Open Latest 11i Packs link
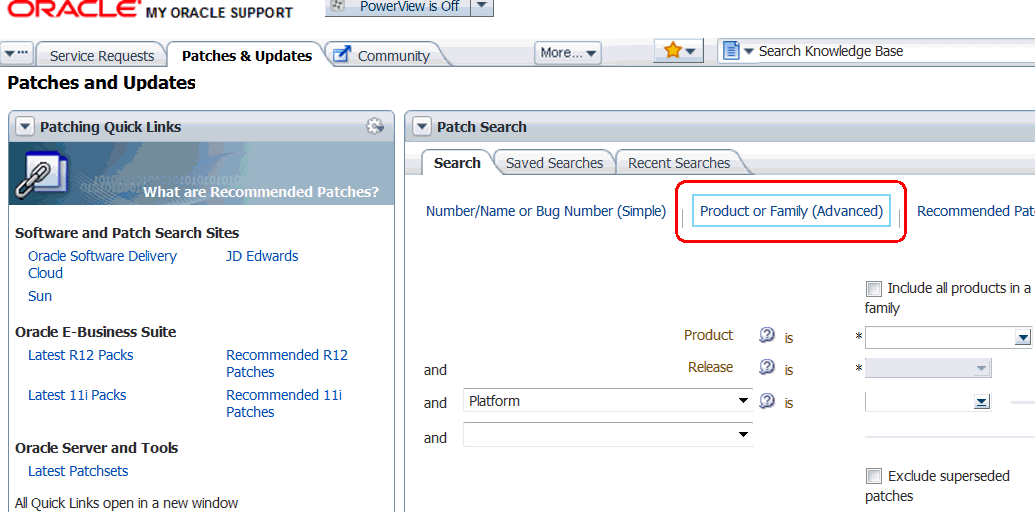Image resolution: width=1035 pixels, height=512 pixels. (x=77, y=395)
